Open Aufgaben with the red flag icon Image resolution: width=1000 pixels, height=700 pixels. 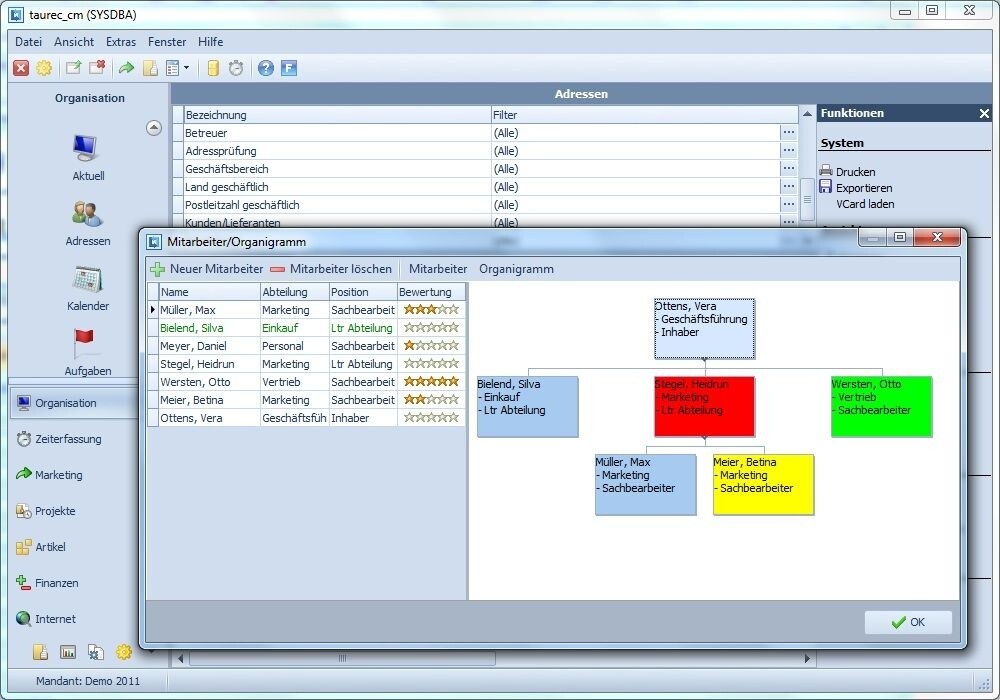(88, 344)
